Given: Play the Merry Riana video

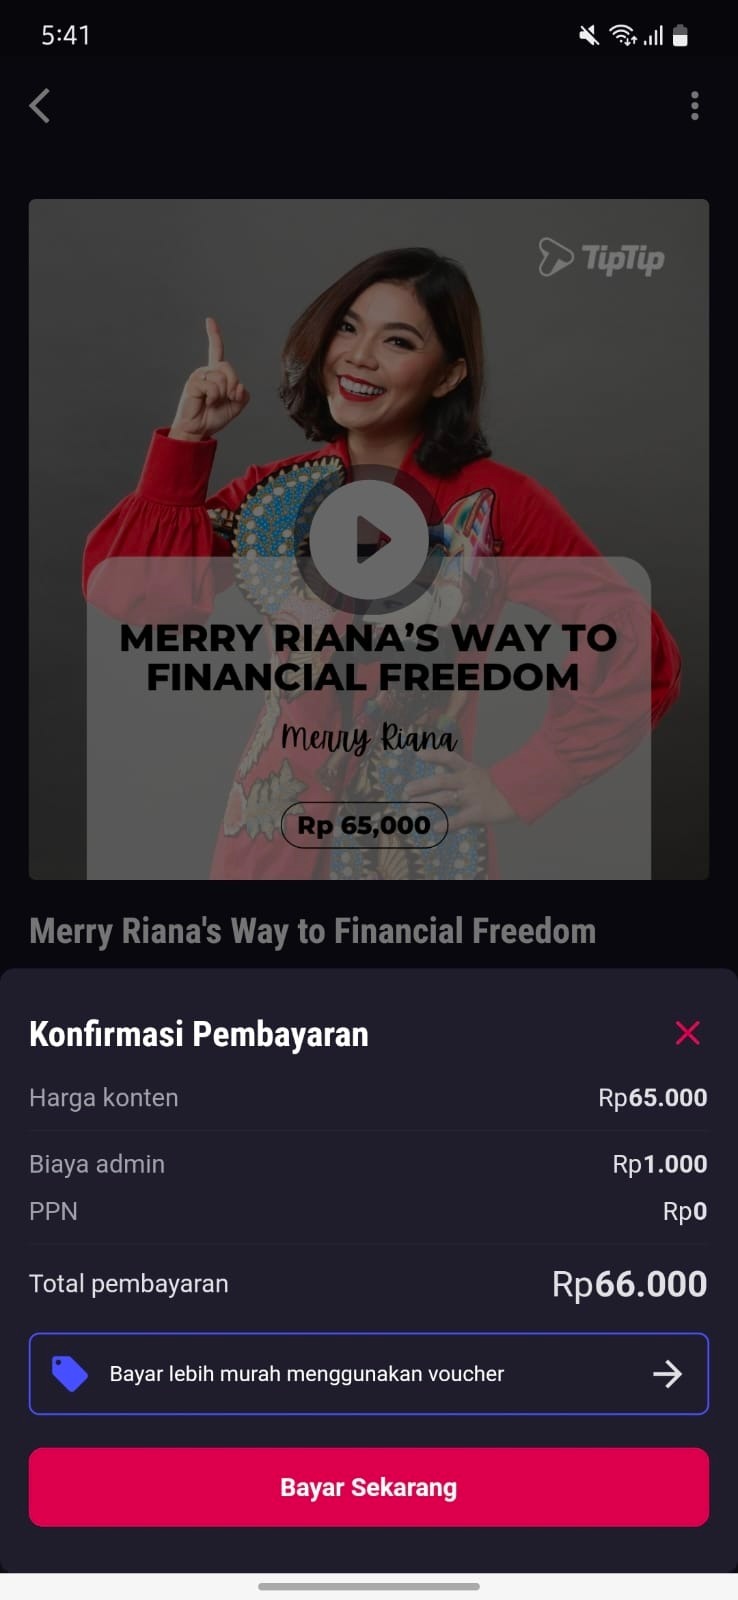Looking at the screenshot, I should (369, 540).
